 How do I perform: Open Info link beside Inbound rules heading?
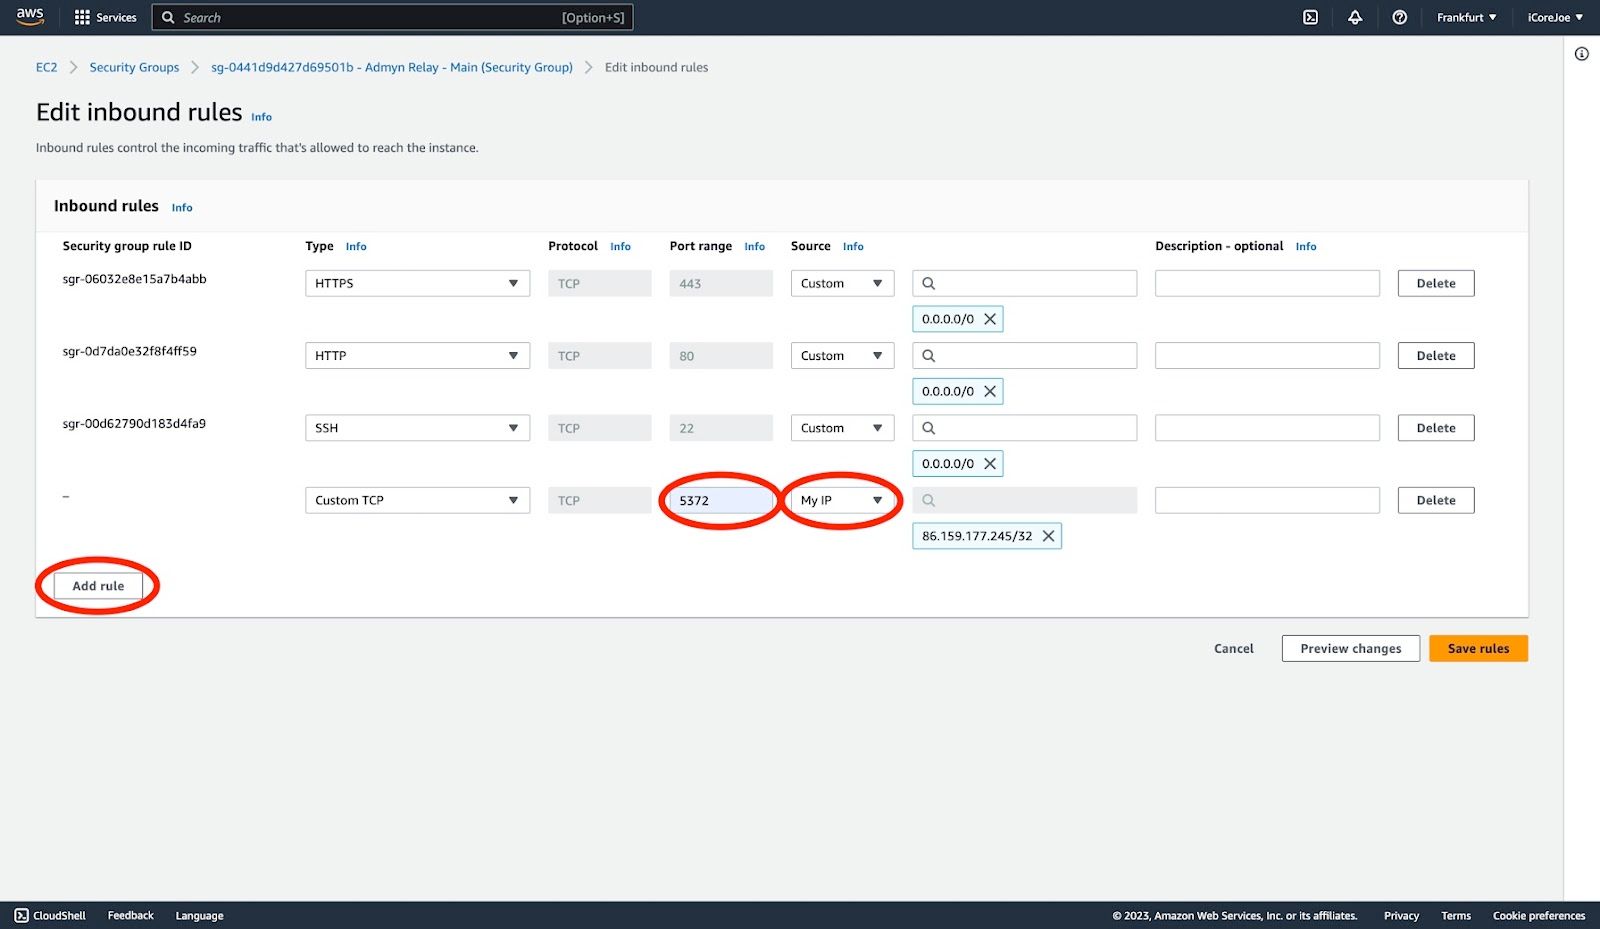click(x=182, y=207)
